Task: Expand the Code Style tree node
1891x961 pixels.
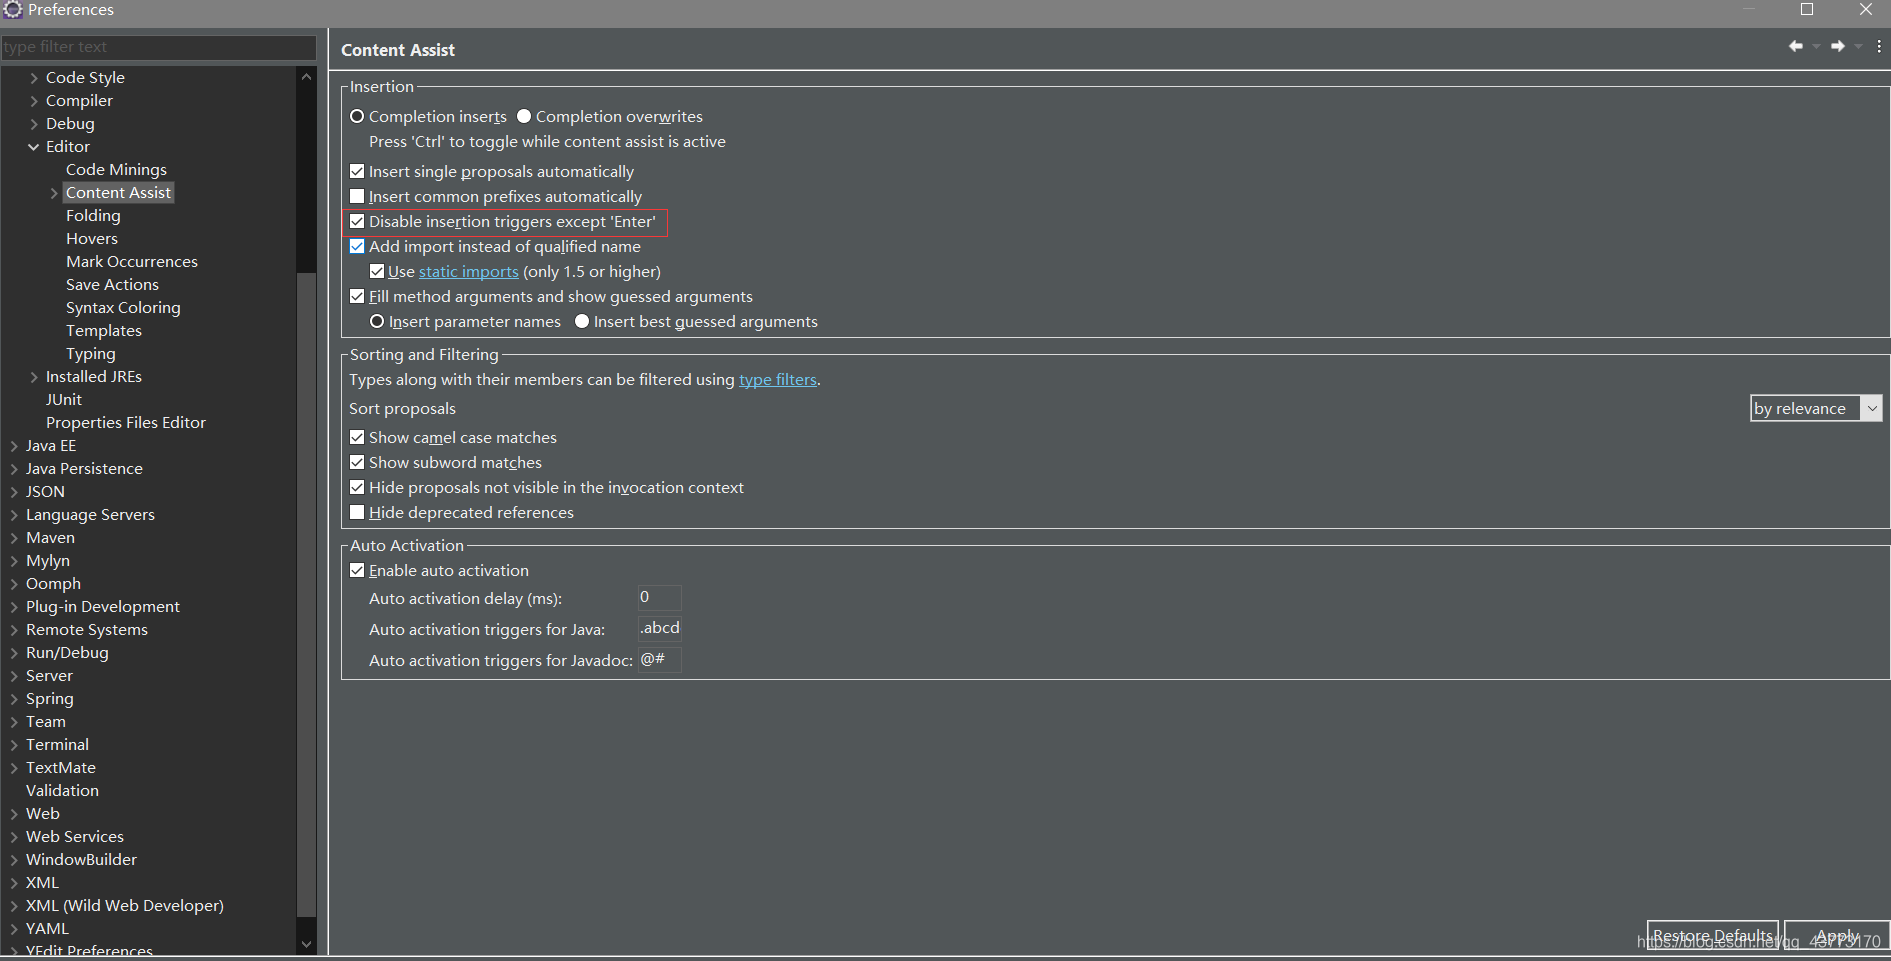Action: pyautogui.click(x=34, y=77)
